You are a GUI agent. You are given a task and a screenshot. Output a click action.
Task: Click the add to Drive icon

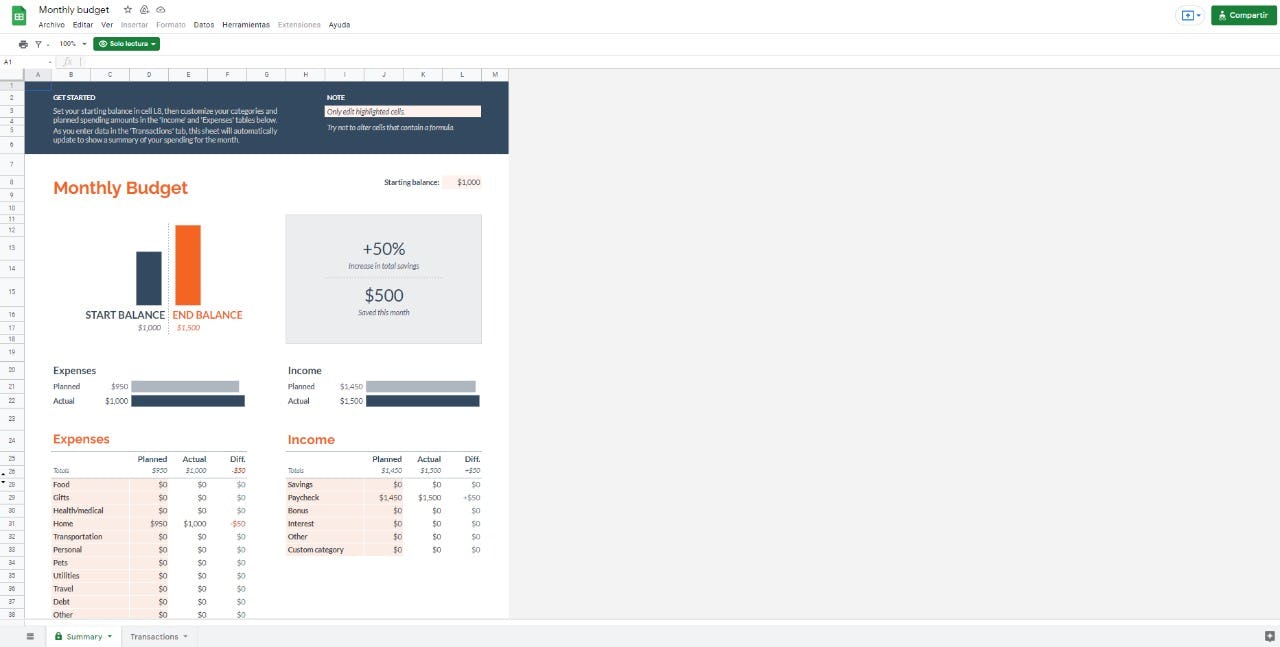pos(144,9)
